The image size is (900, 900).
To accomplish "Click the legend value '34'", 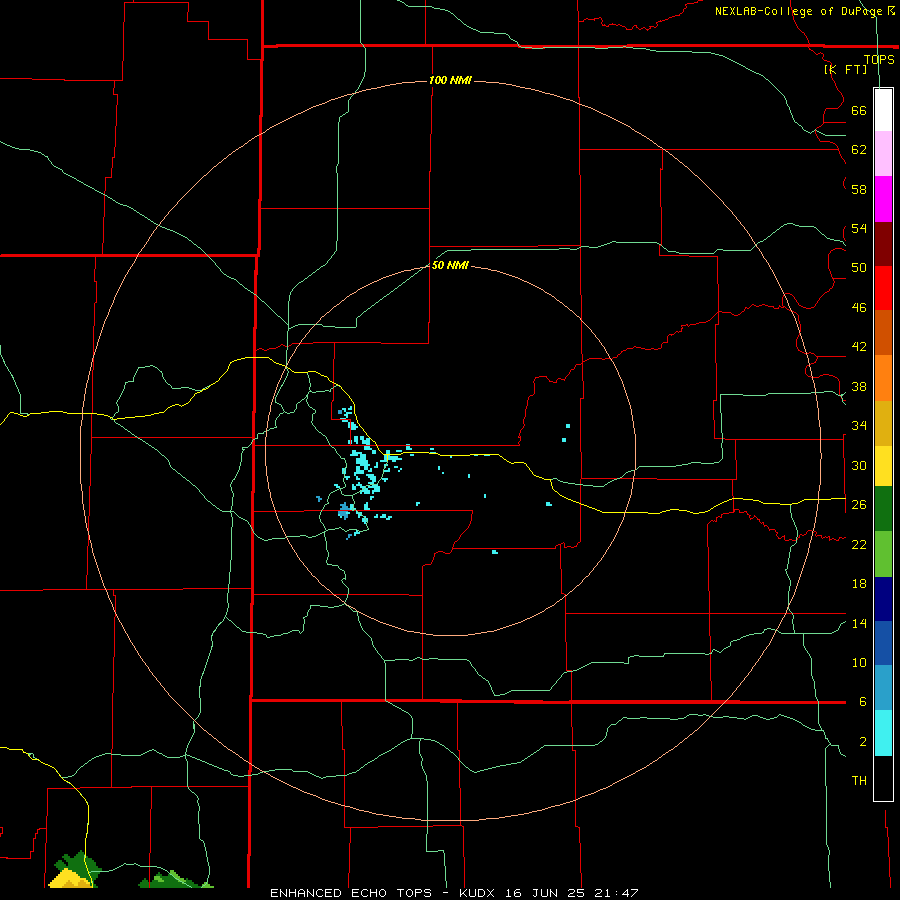I will 859,425.
